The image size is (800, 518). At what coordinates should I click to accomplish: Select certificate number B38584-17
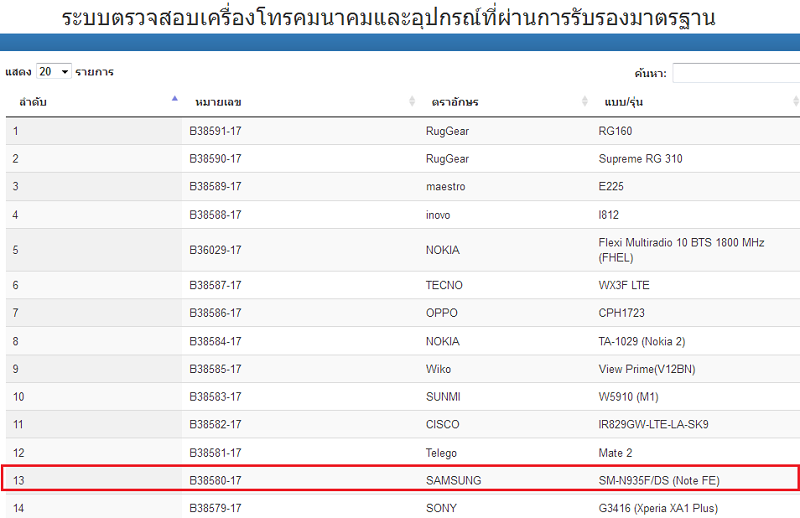(x=215, y=341)
